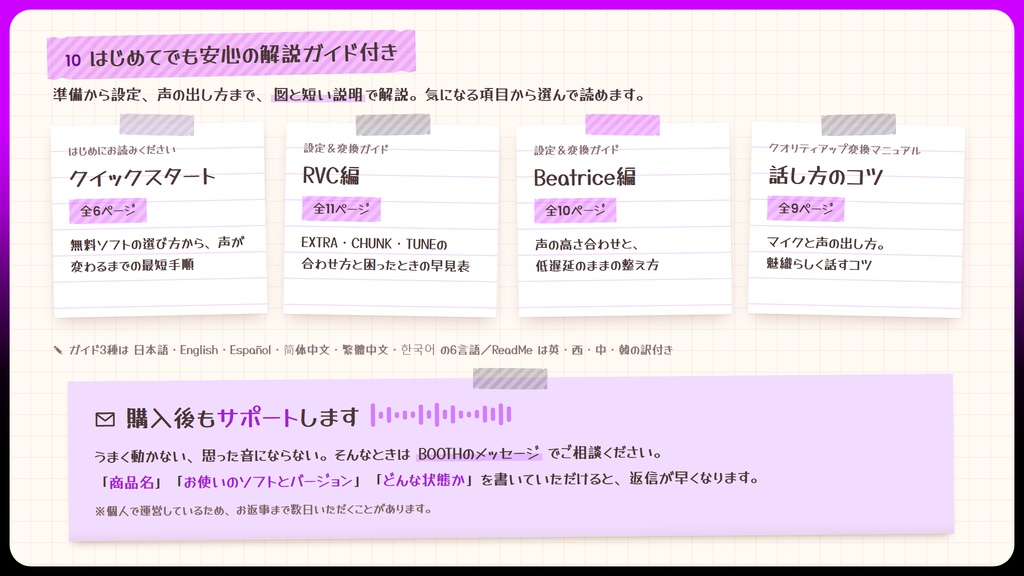Open the クイックスタート guide card
The width and height of the screenshot is (1024, 576).
coord(159,219)
